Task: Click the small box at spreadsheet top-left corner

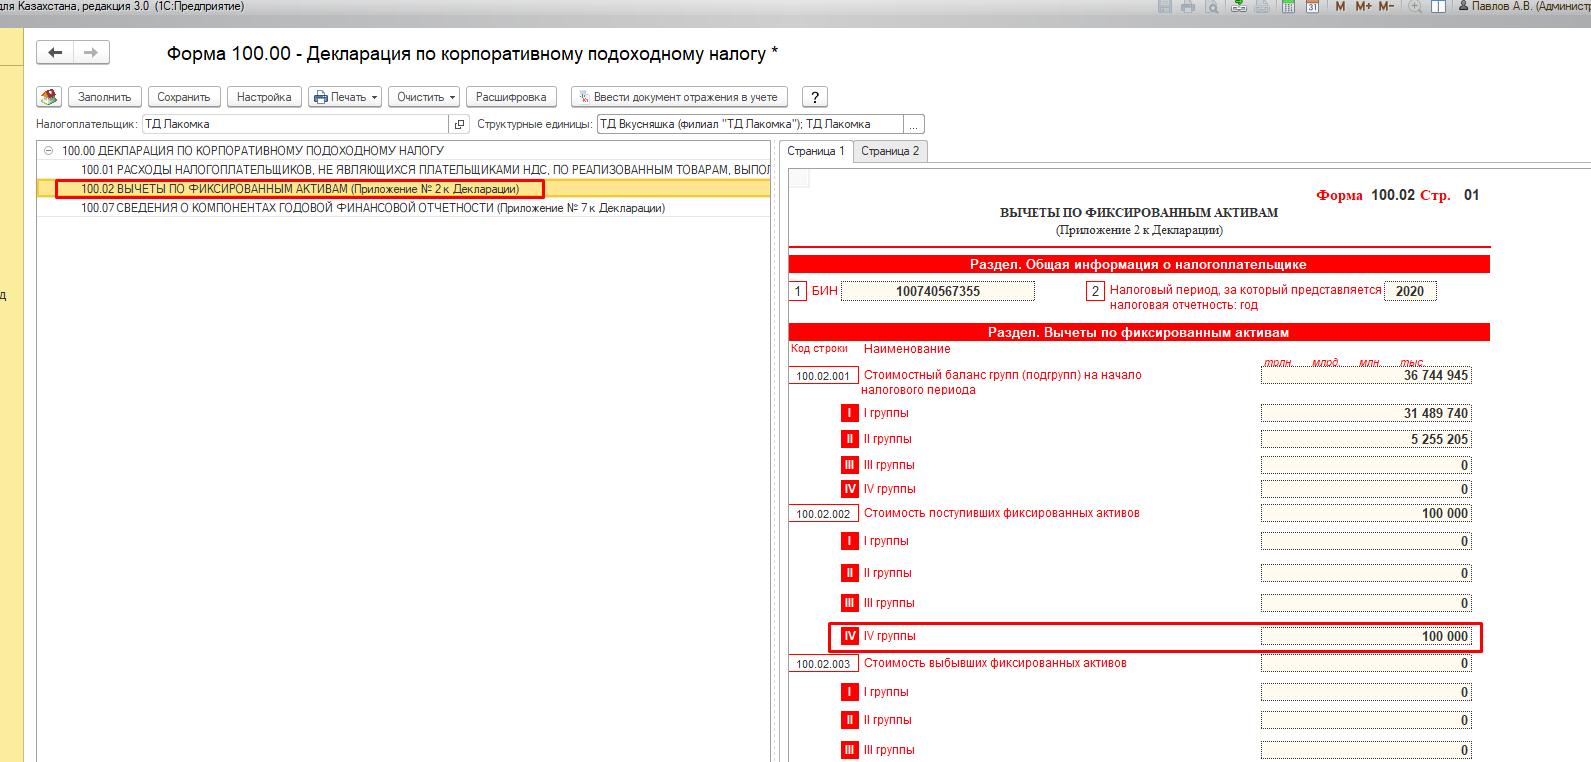Action: pos(799,178)
